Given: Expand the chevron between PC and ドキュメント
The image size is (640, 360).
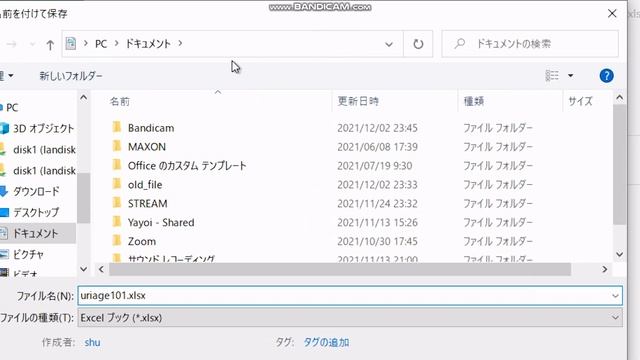Looking at the screenshot, I should pos(116,43).
